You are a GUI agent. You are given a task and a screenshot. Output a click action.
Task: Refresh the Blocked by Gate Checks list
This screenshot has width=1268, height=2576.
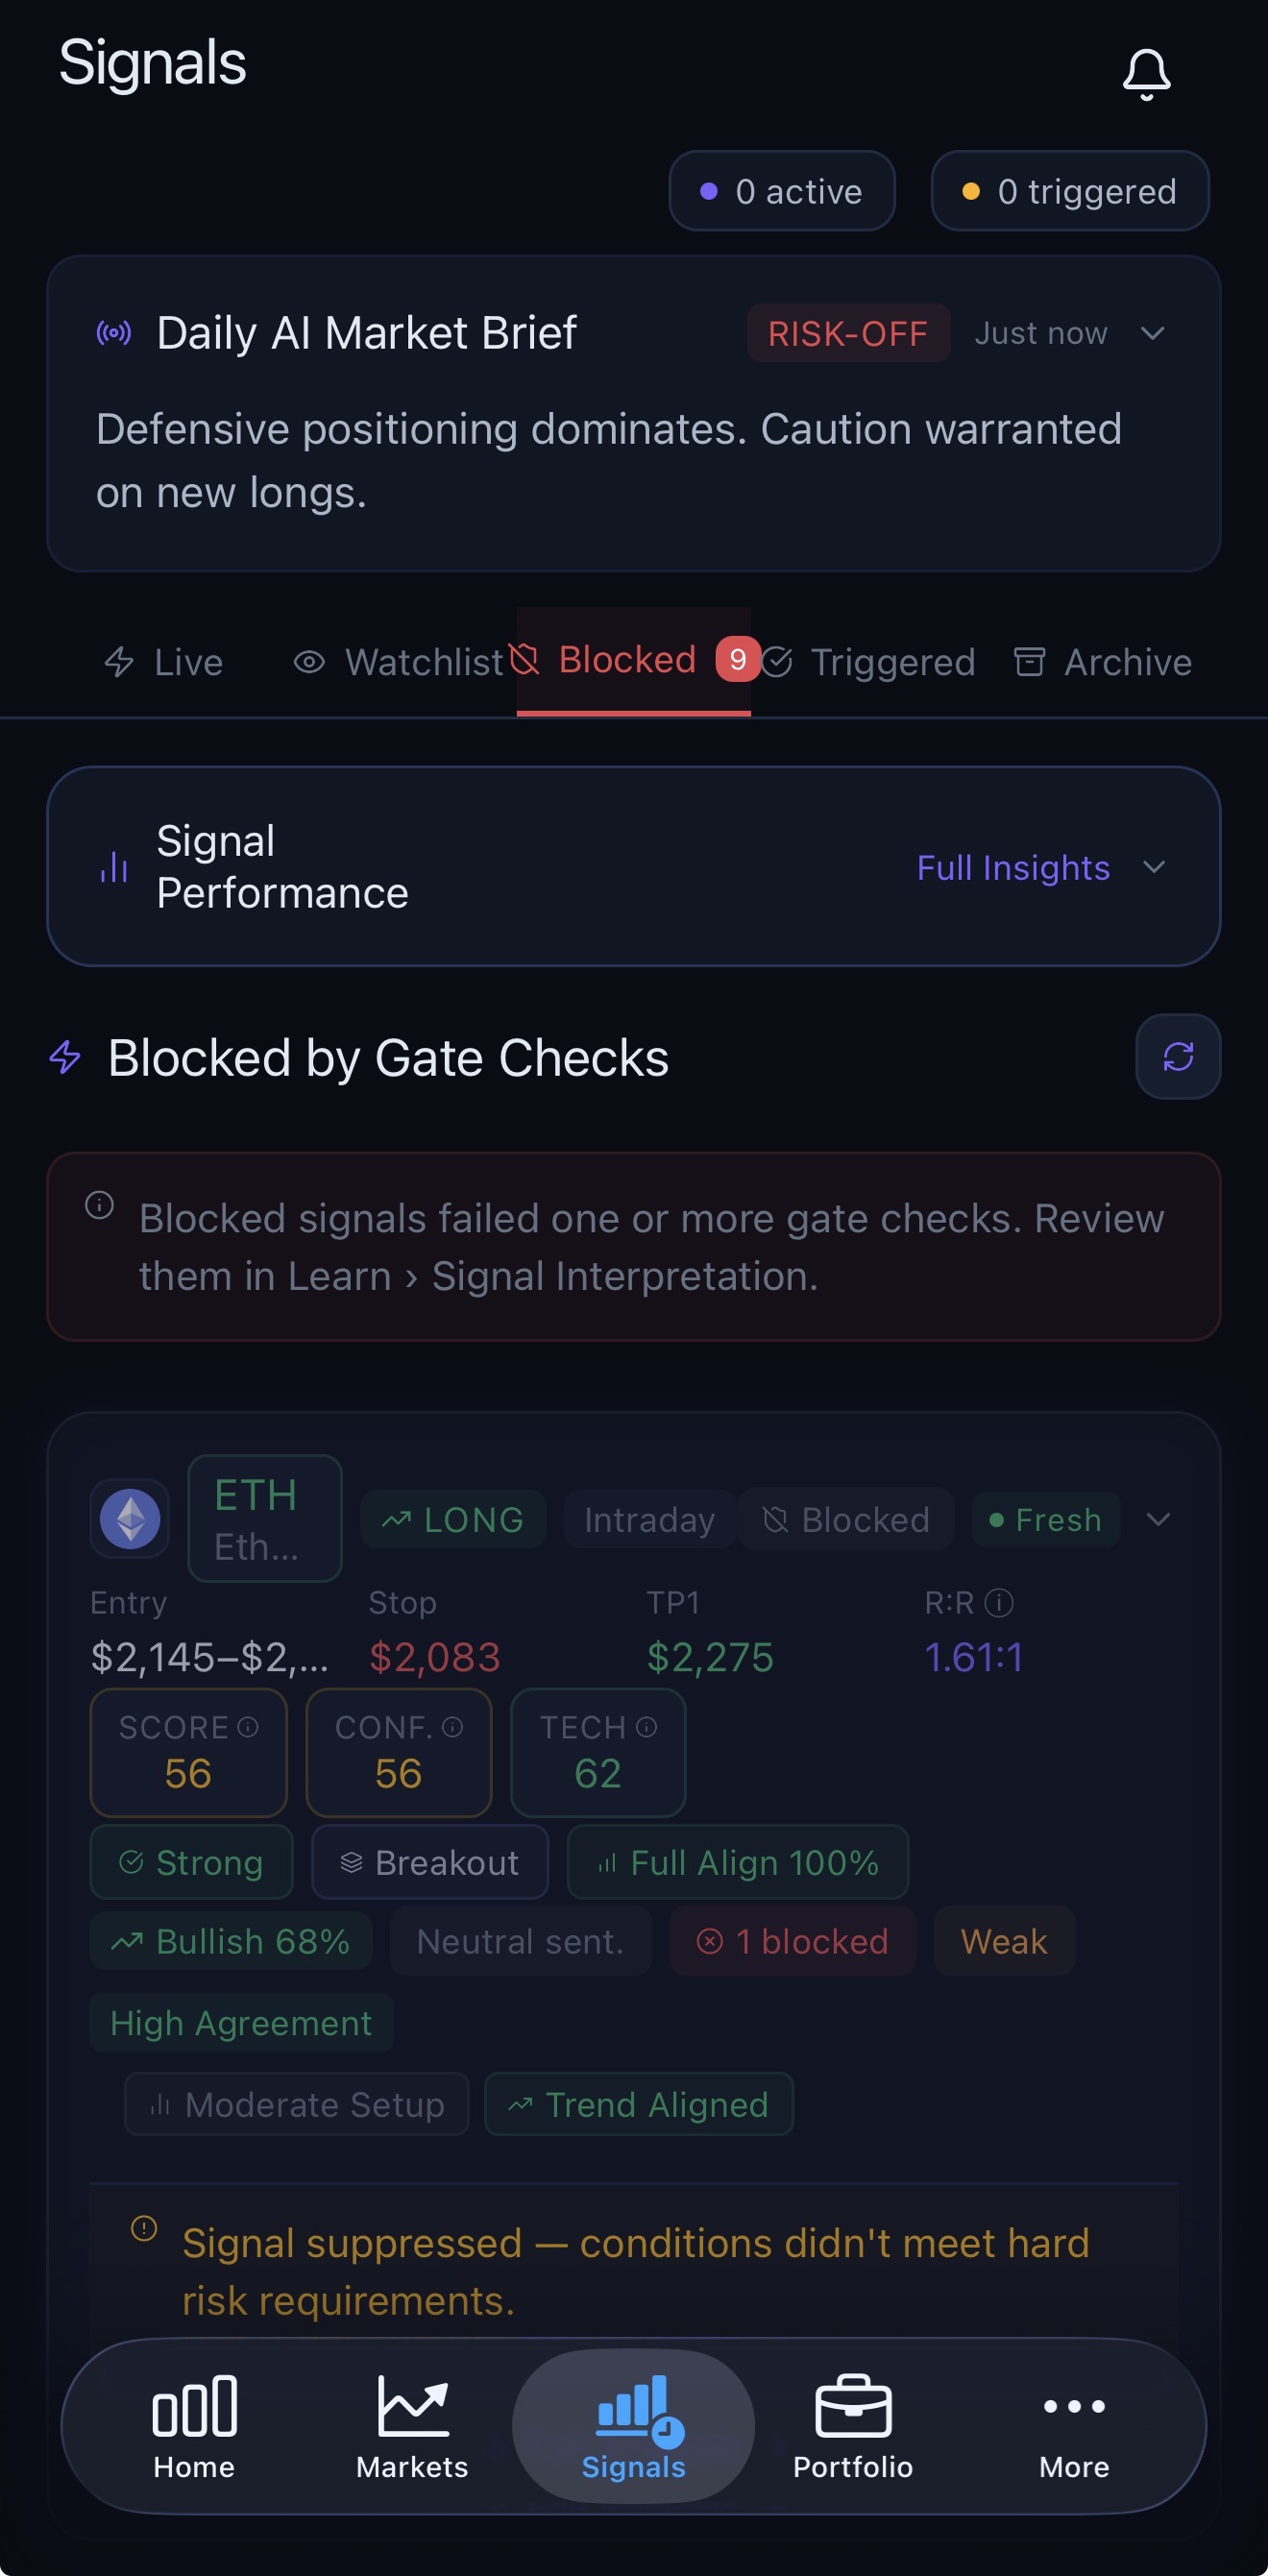[1178, 1057]
